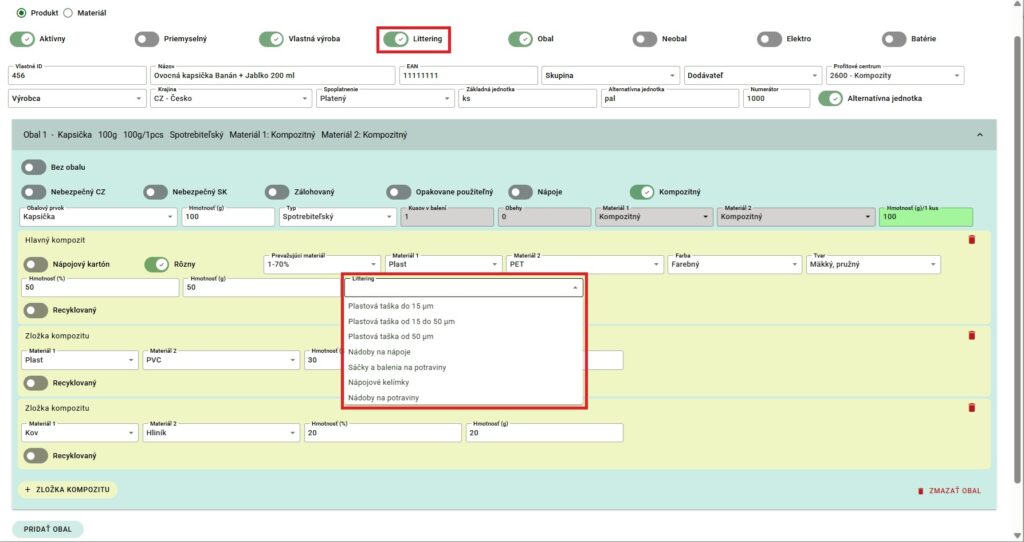
Task: Click into the Názov text field
Action: tap(270, 76)
